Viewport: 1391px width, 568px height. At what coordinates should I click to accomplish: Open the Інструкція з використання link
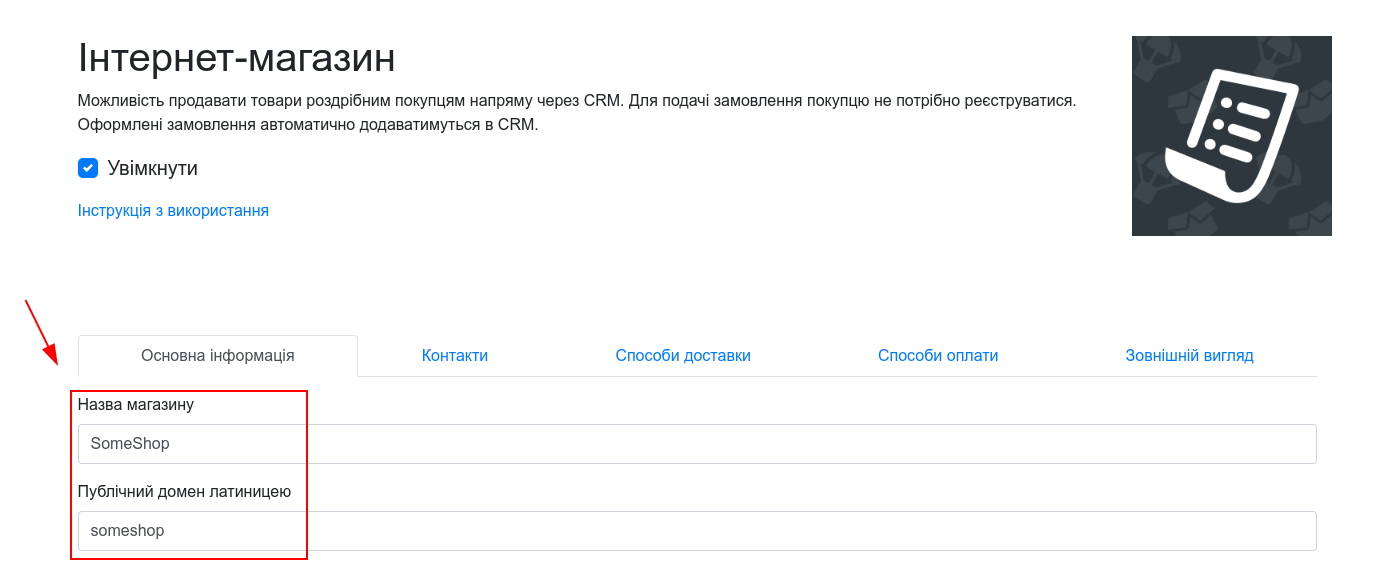(x=173, y=210)
